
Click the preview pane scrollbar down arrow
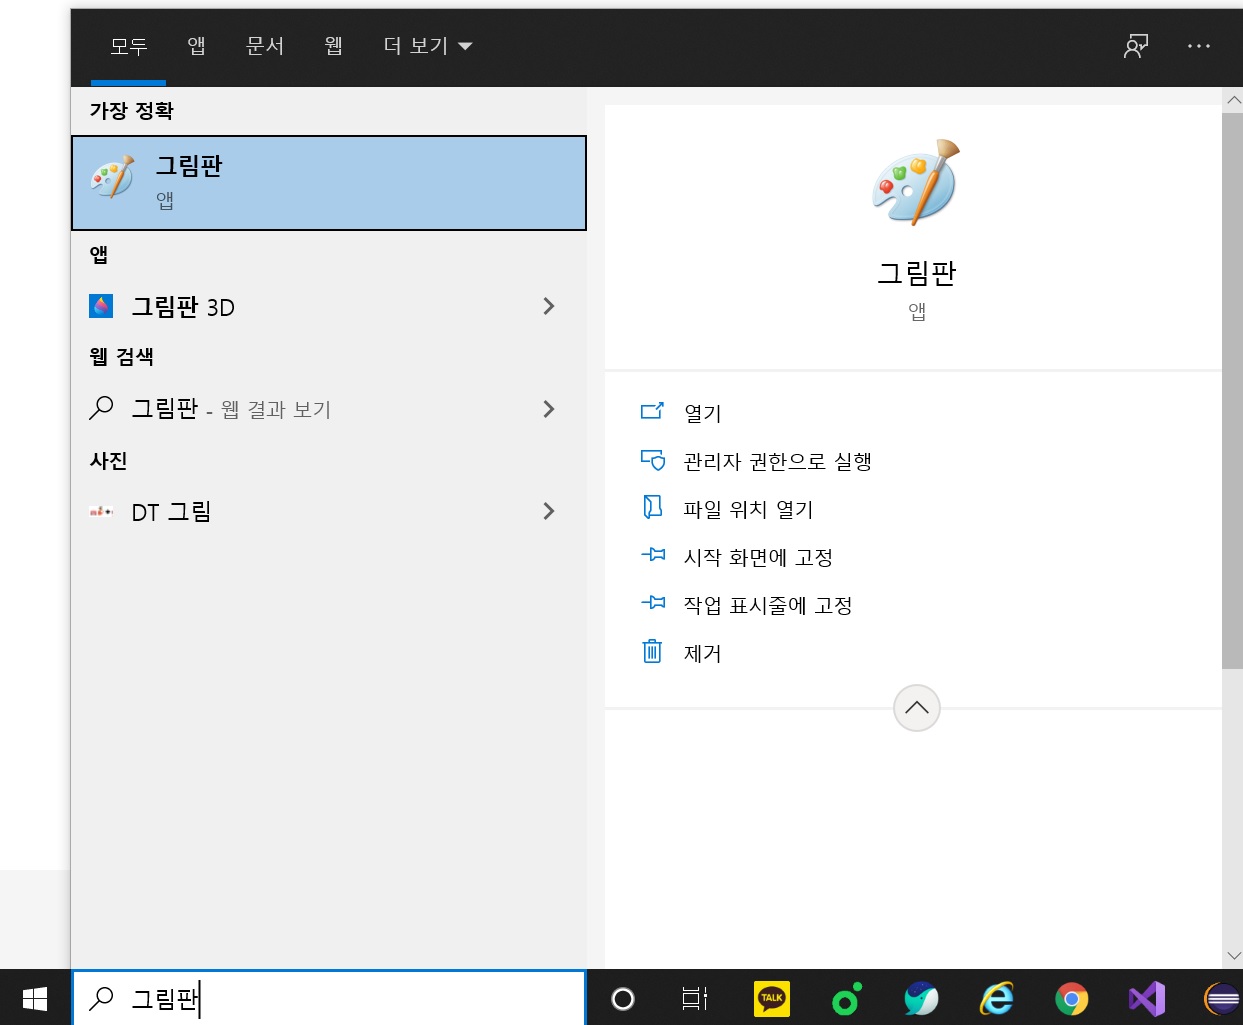click(x=1233, y=957)
